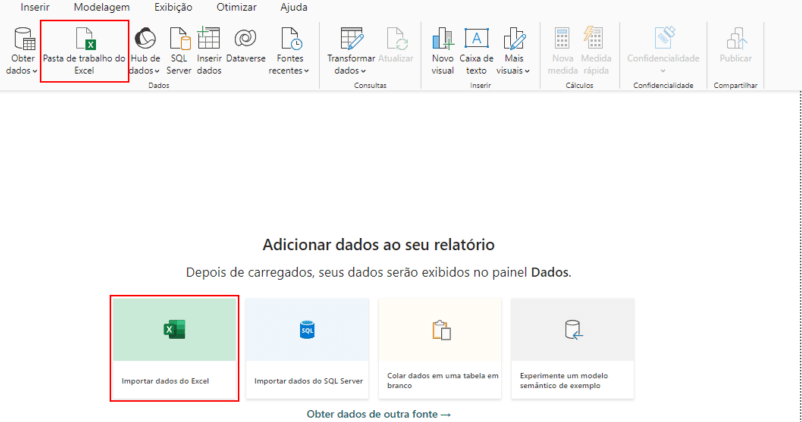
Task: Expand the Hub de dados dropdown arrow
Action: point(157,71)
